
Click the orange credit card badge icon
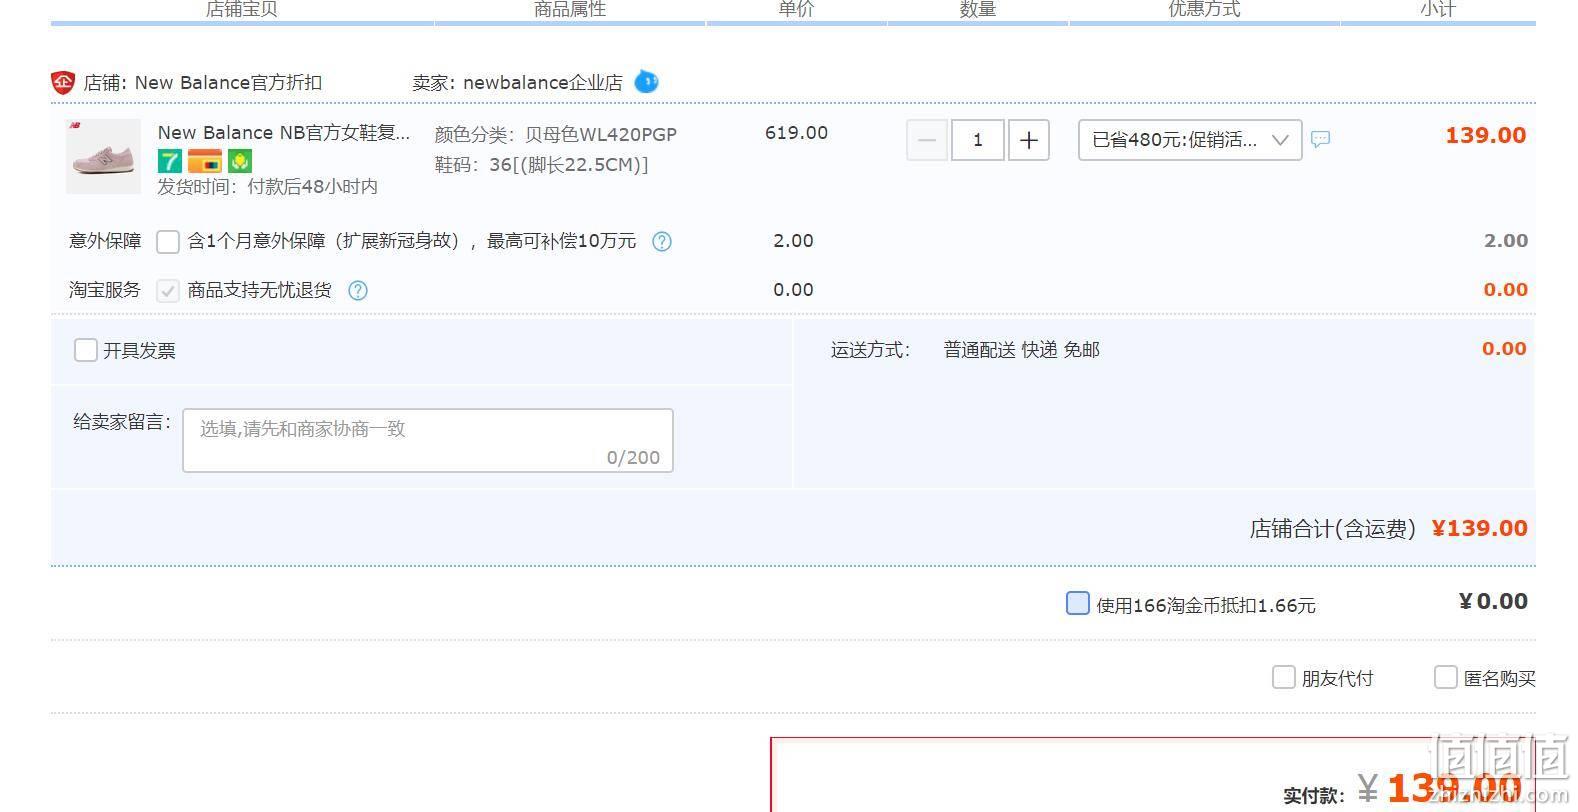205,161
